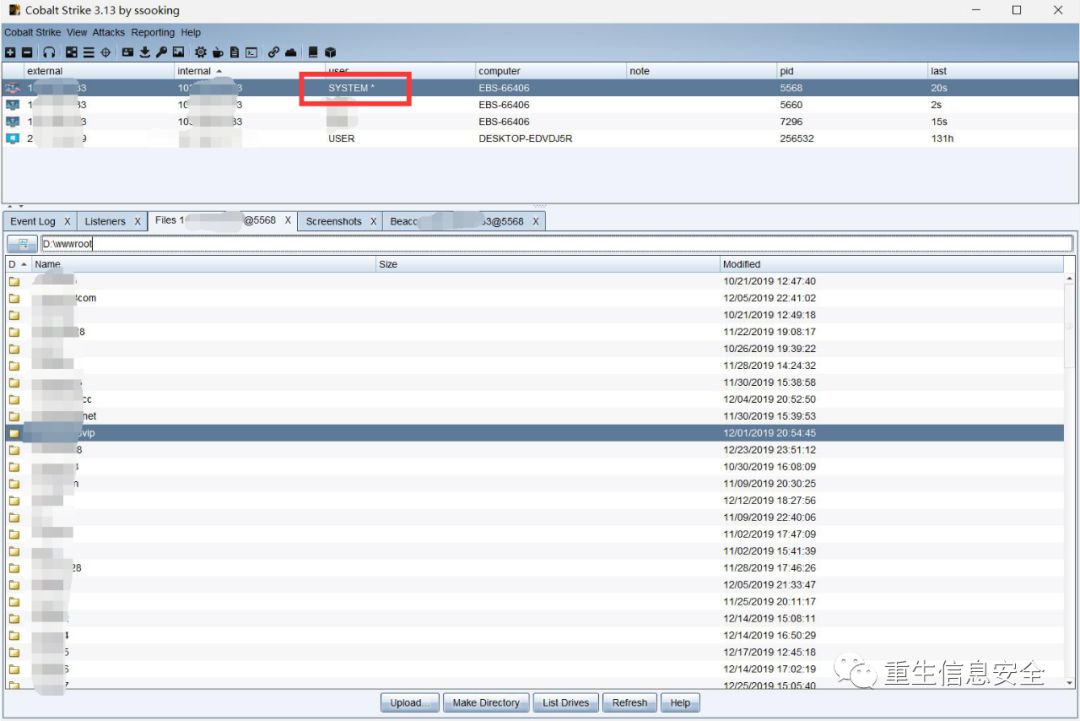Select the session with pid 5660

[x=540, y=105]
